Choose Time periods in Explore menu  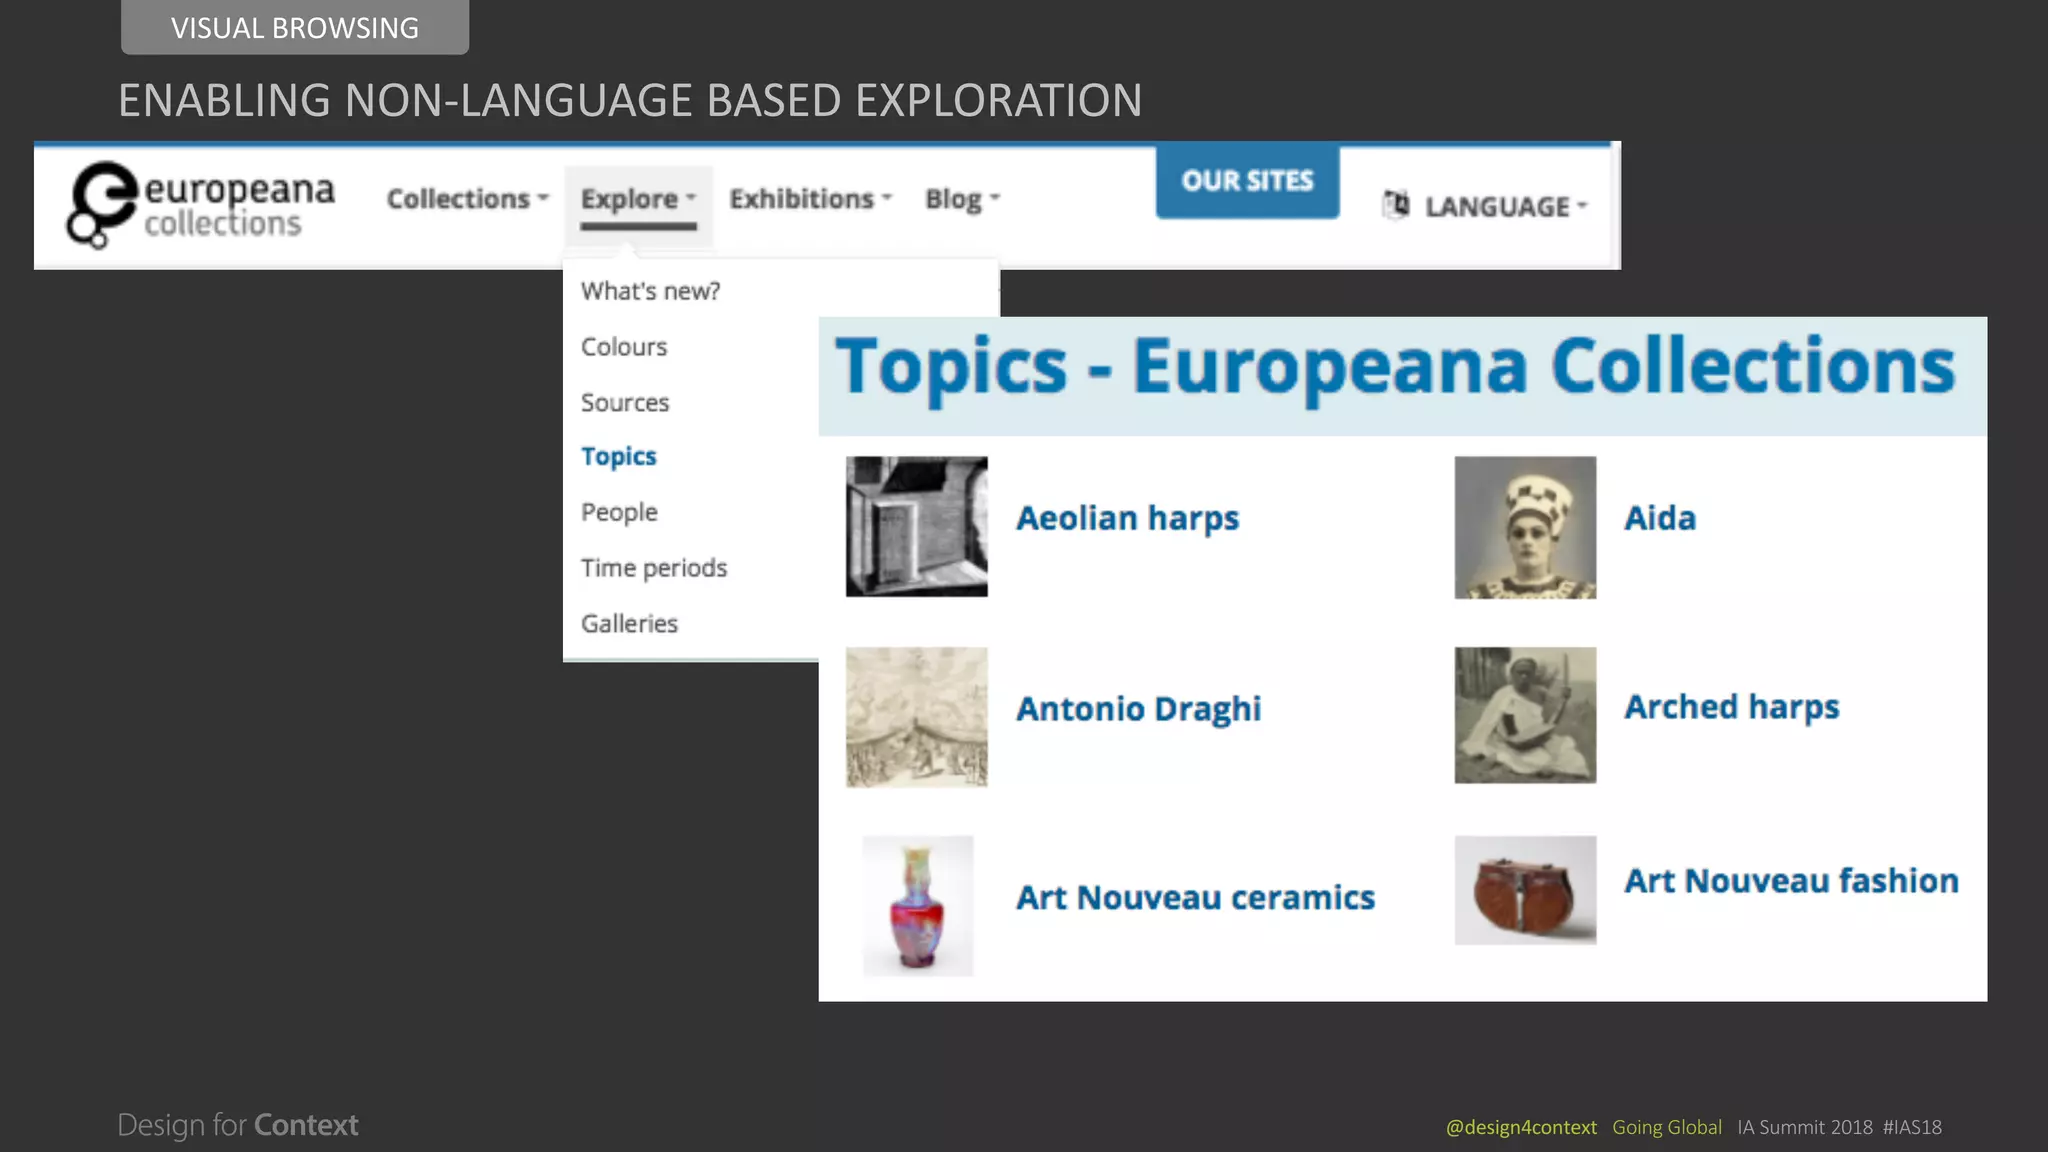(x=654, y=568)
